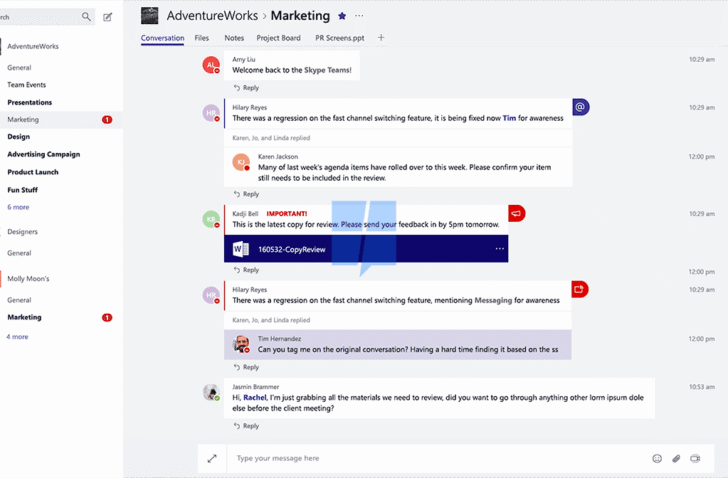This screenshot has height=478, width=728.
Task: Click AdventureWorks in the header breadcrumb
Action: click(212, 16)
